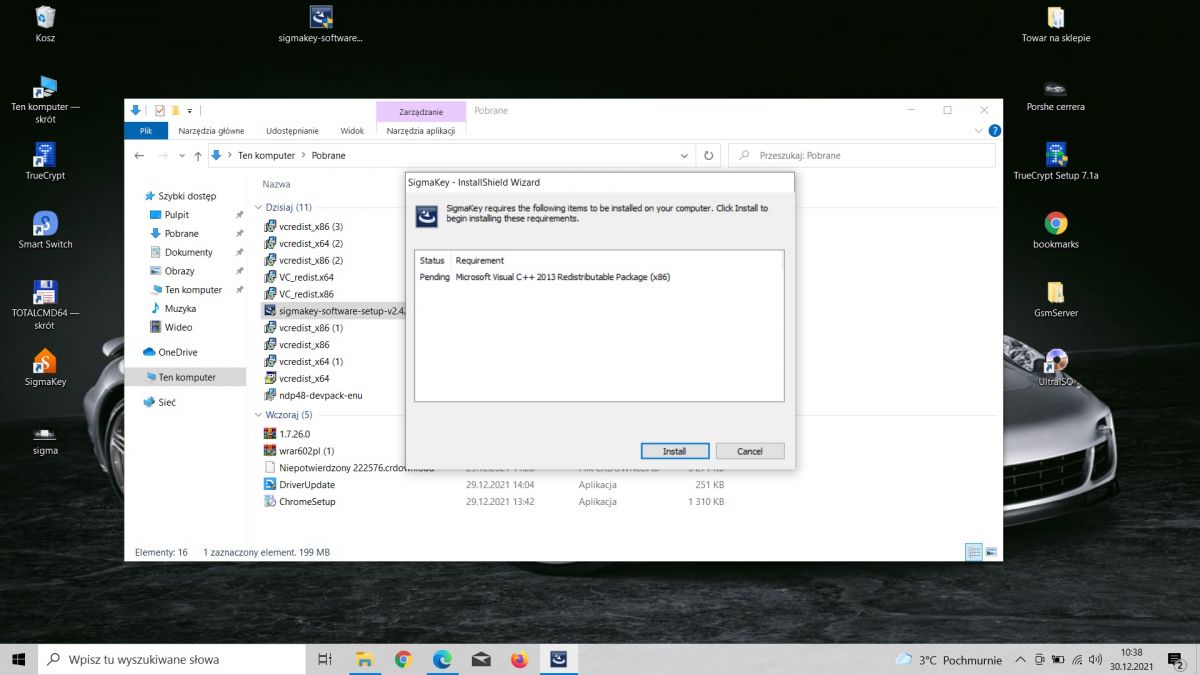Open Firefox from the taskbar
The height and width of the screenshot is (675, 1200).
(x=518, y=659)
